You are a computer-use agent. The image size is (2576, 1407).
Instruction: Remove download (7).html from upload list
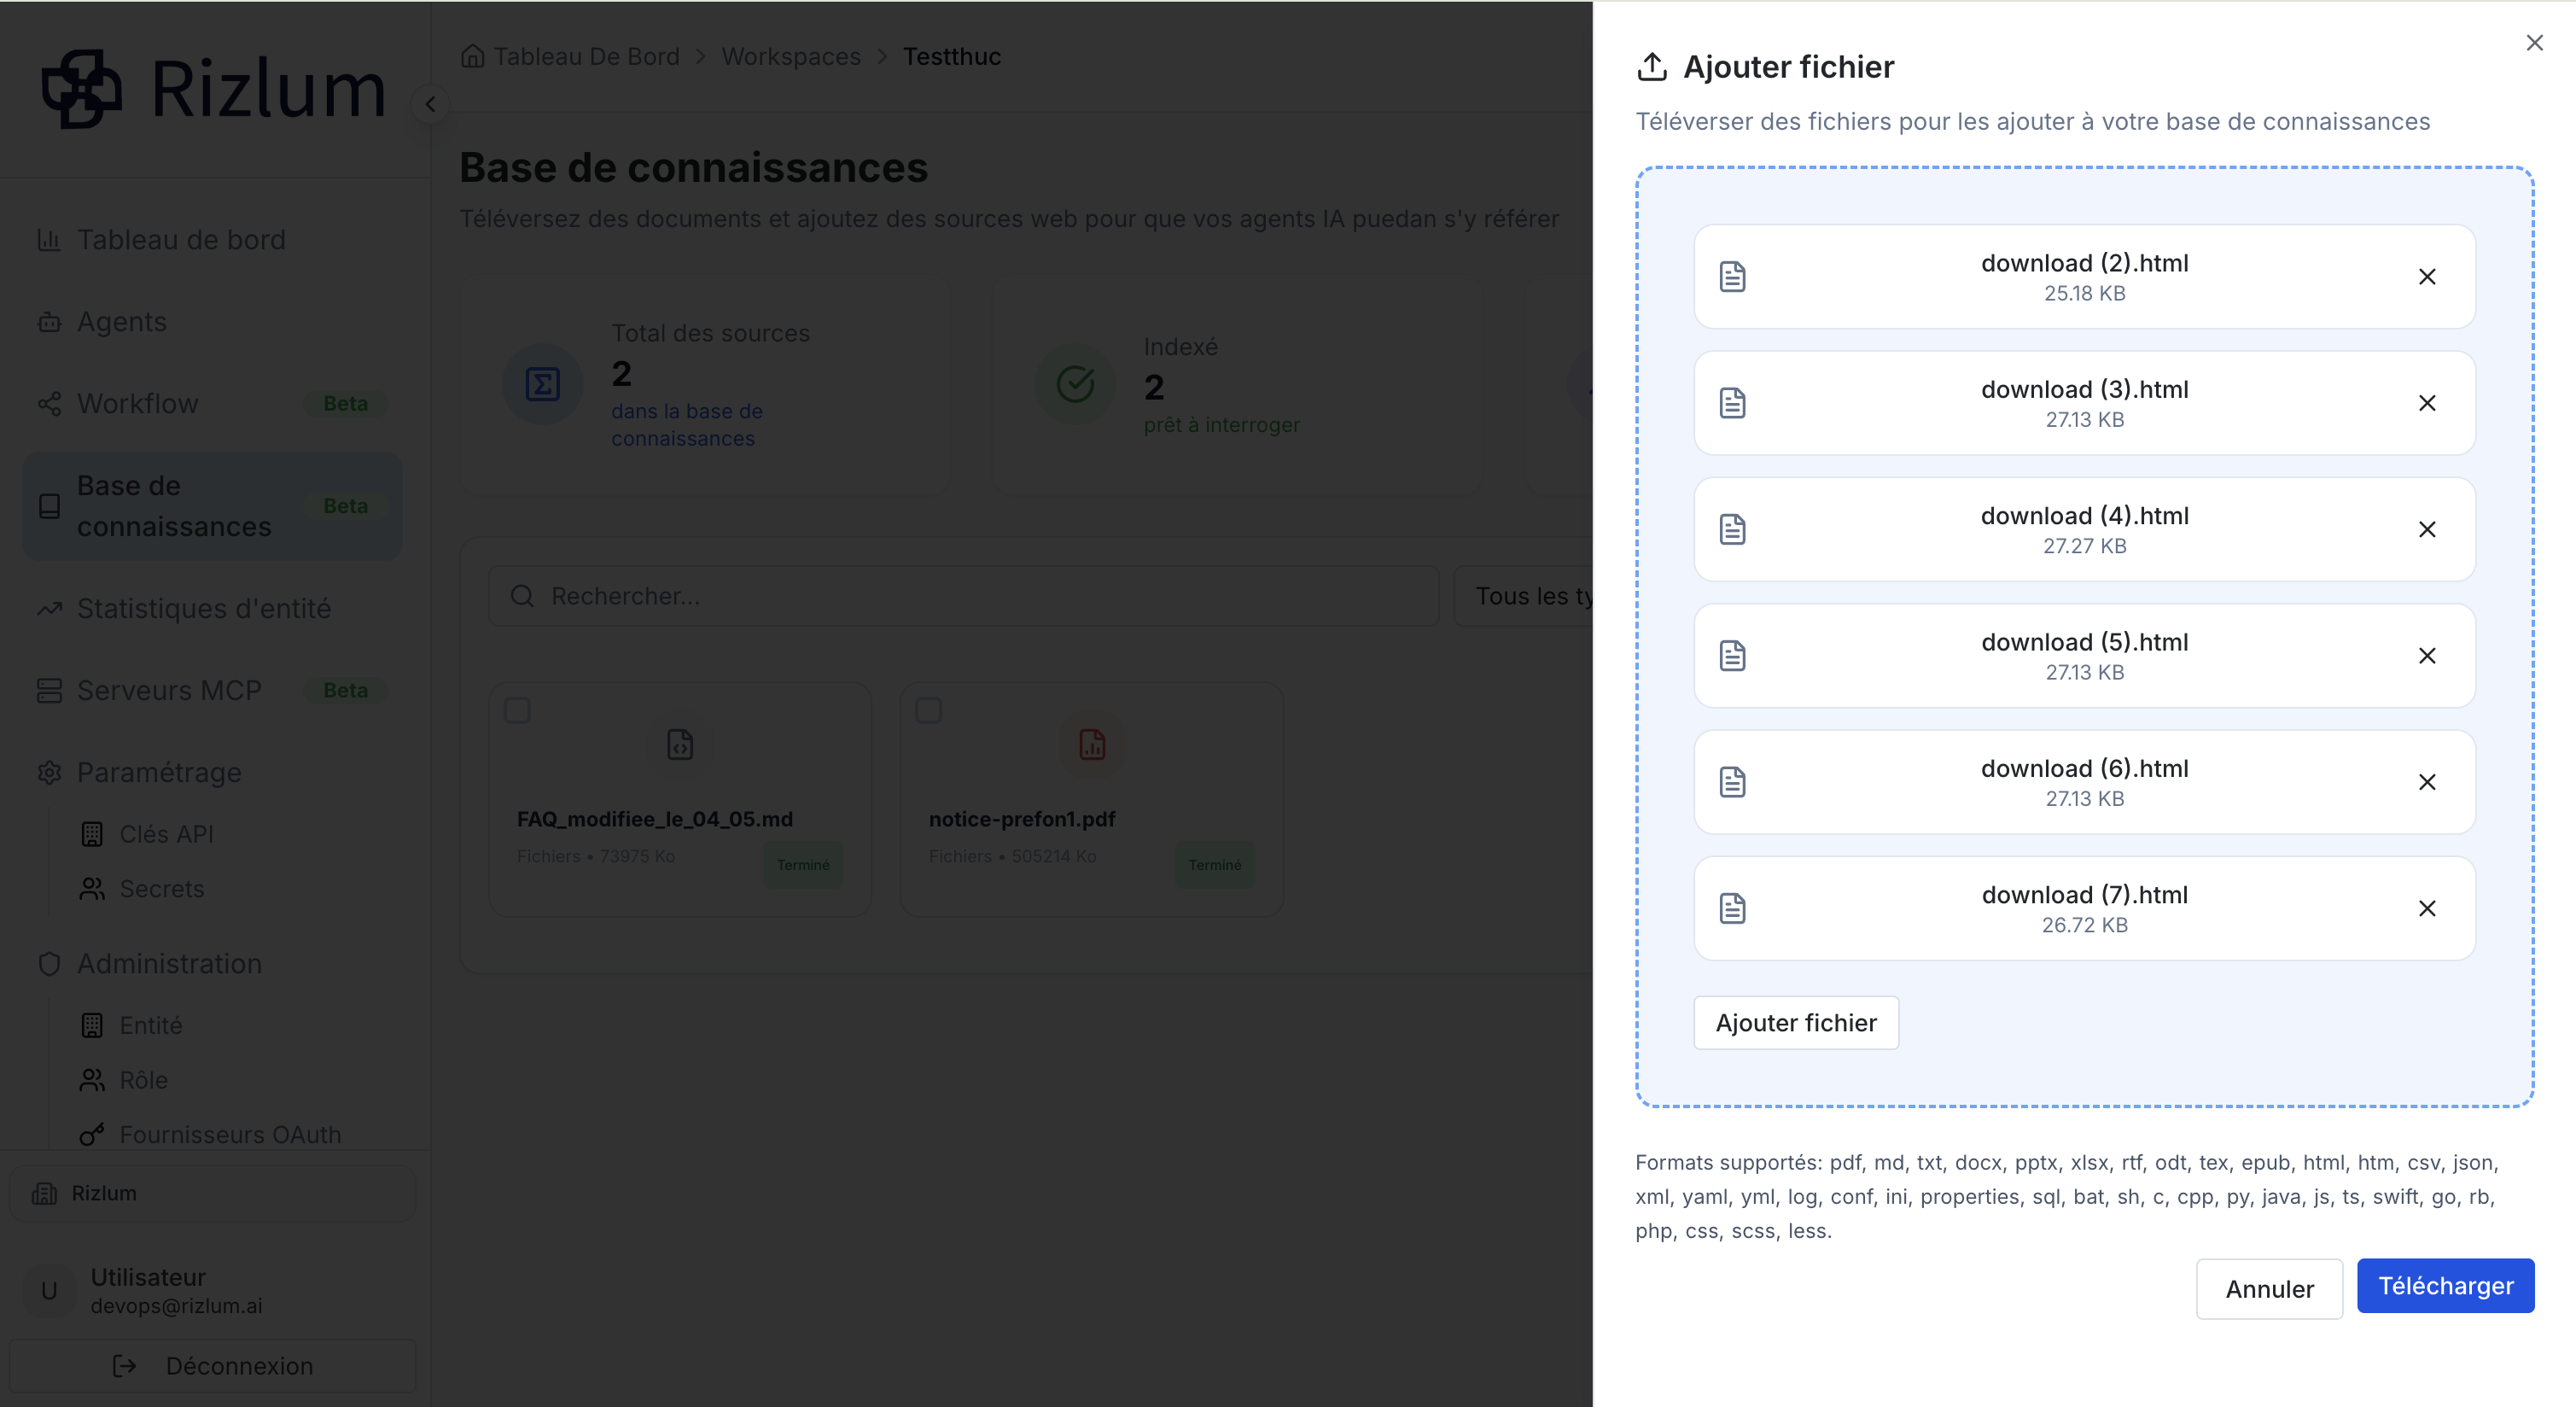(2427, 909)
